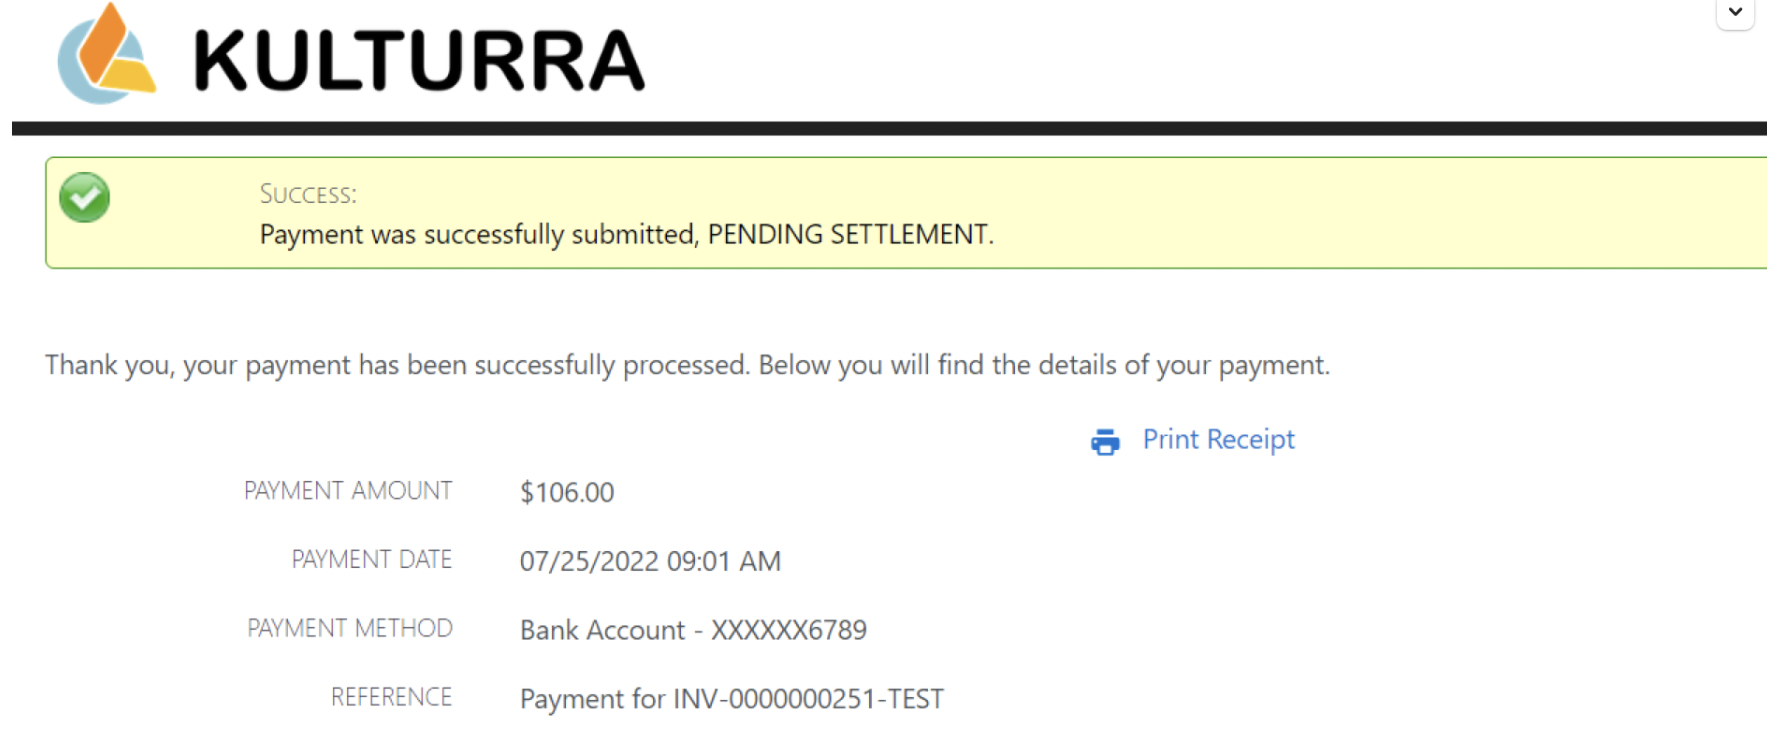
Task: Open the Print Receipt link
Action: click(1218, 440)
